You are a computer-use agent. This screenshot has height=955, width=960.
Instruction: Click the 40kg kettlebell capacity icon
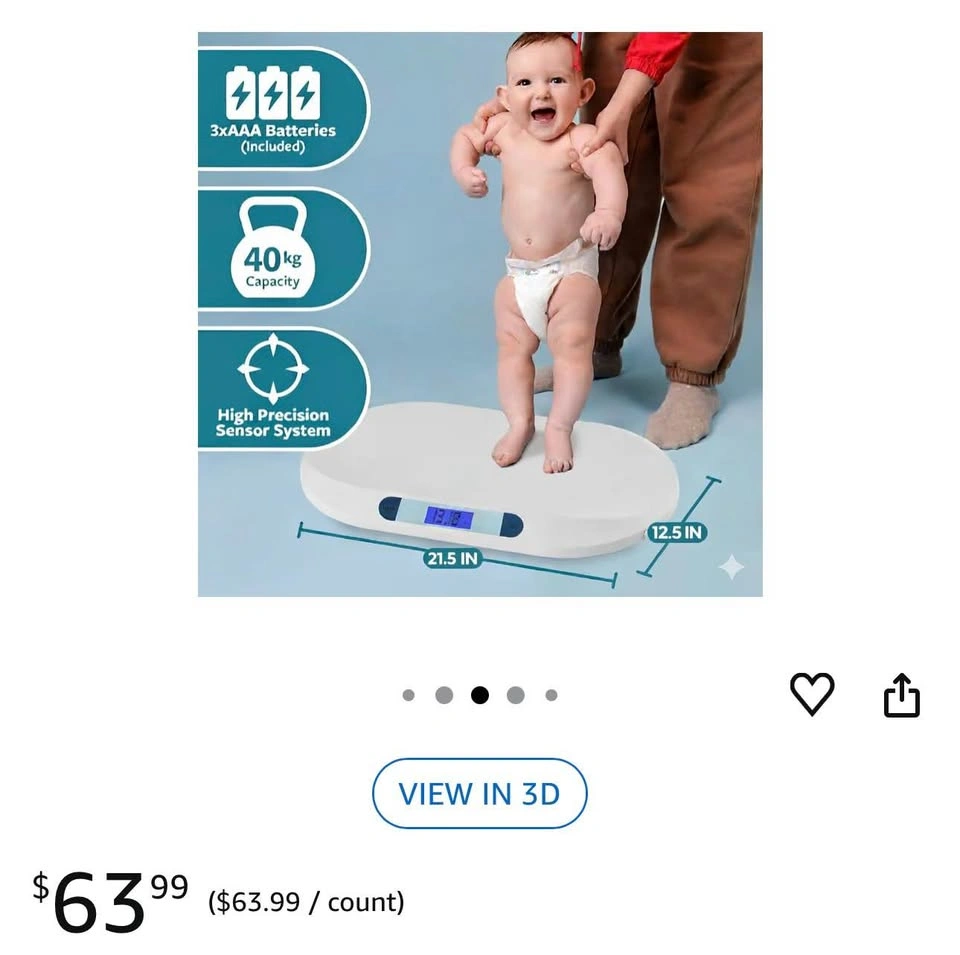(x=272, y=249)
